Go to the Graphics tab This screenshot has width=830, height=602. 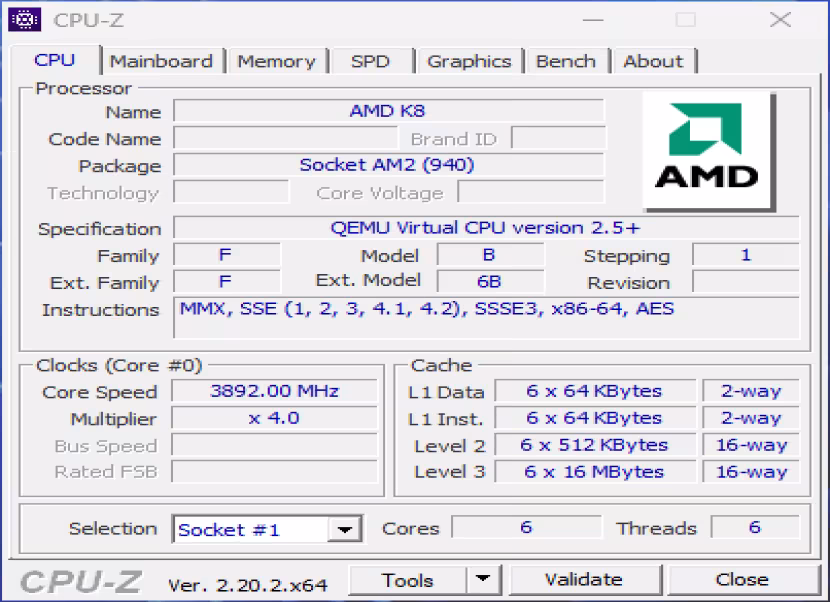pos(469,61)
